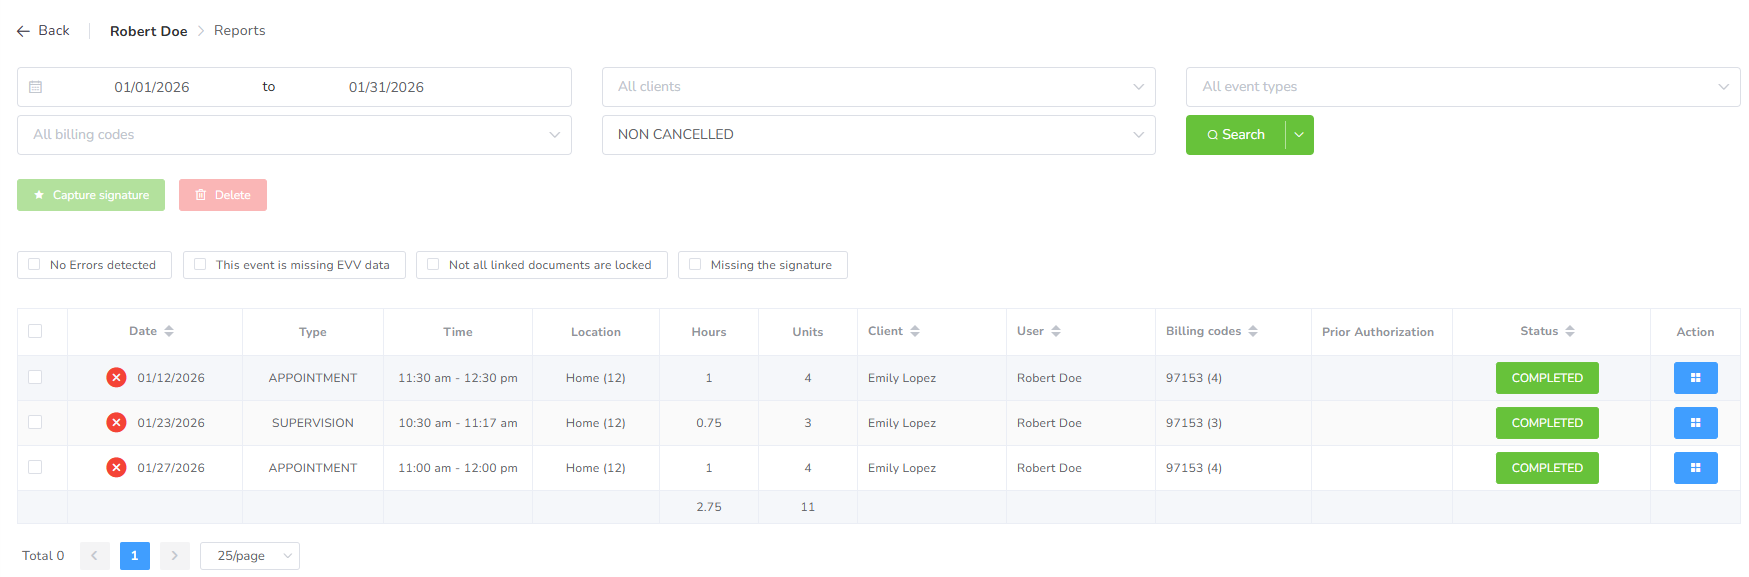Click the start date field 01/01/2026

click(152, 87)
